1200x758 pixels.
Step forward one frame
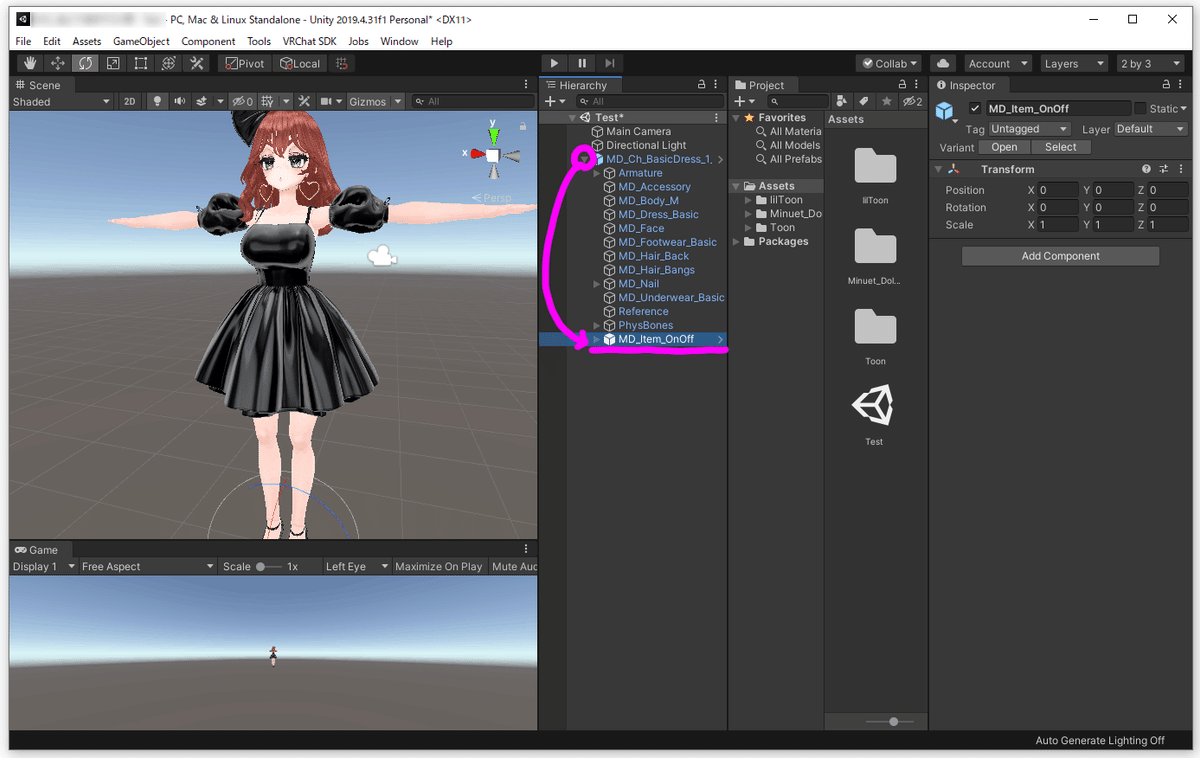pos(610,63)
